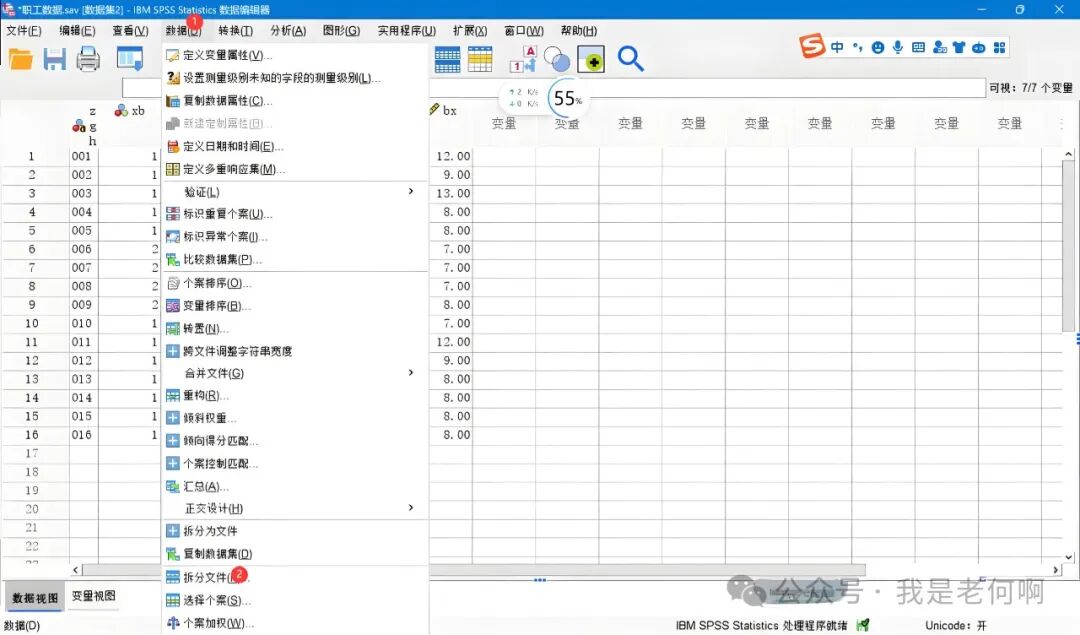Click the cell editor input field

pyautogui.click(x=554, y=87)
